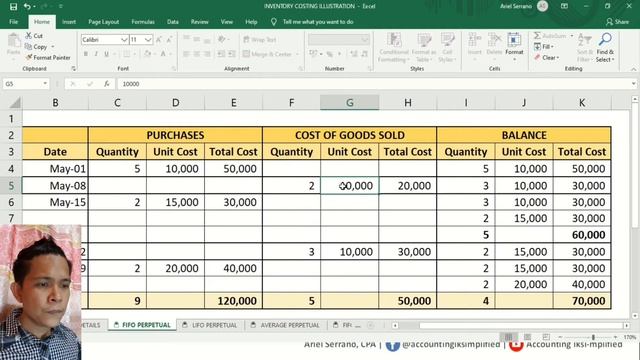
Task: Click the Copy icon in Clipboard group
Action: click(28, 47)
